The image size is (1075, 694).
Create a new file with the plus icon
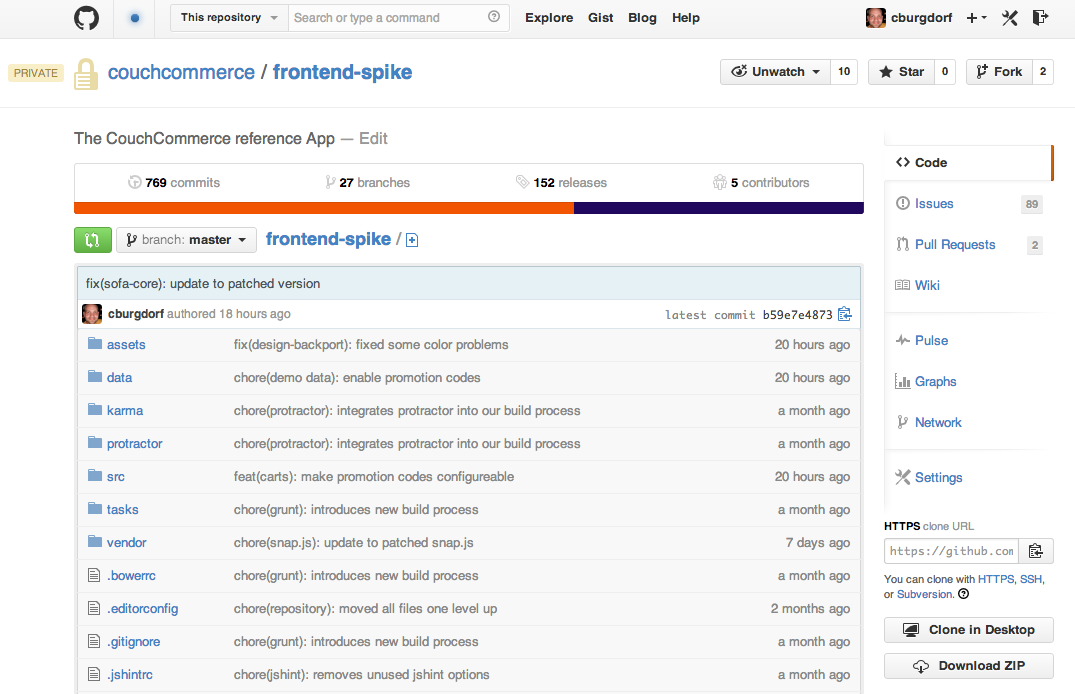(x=412, y=240)
